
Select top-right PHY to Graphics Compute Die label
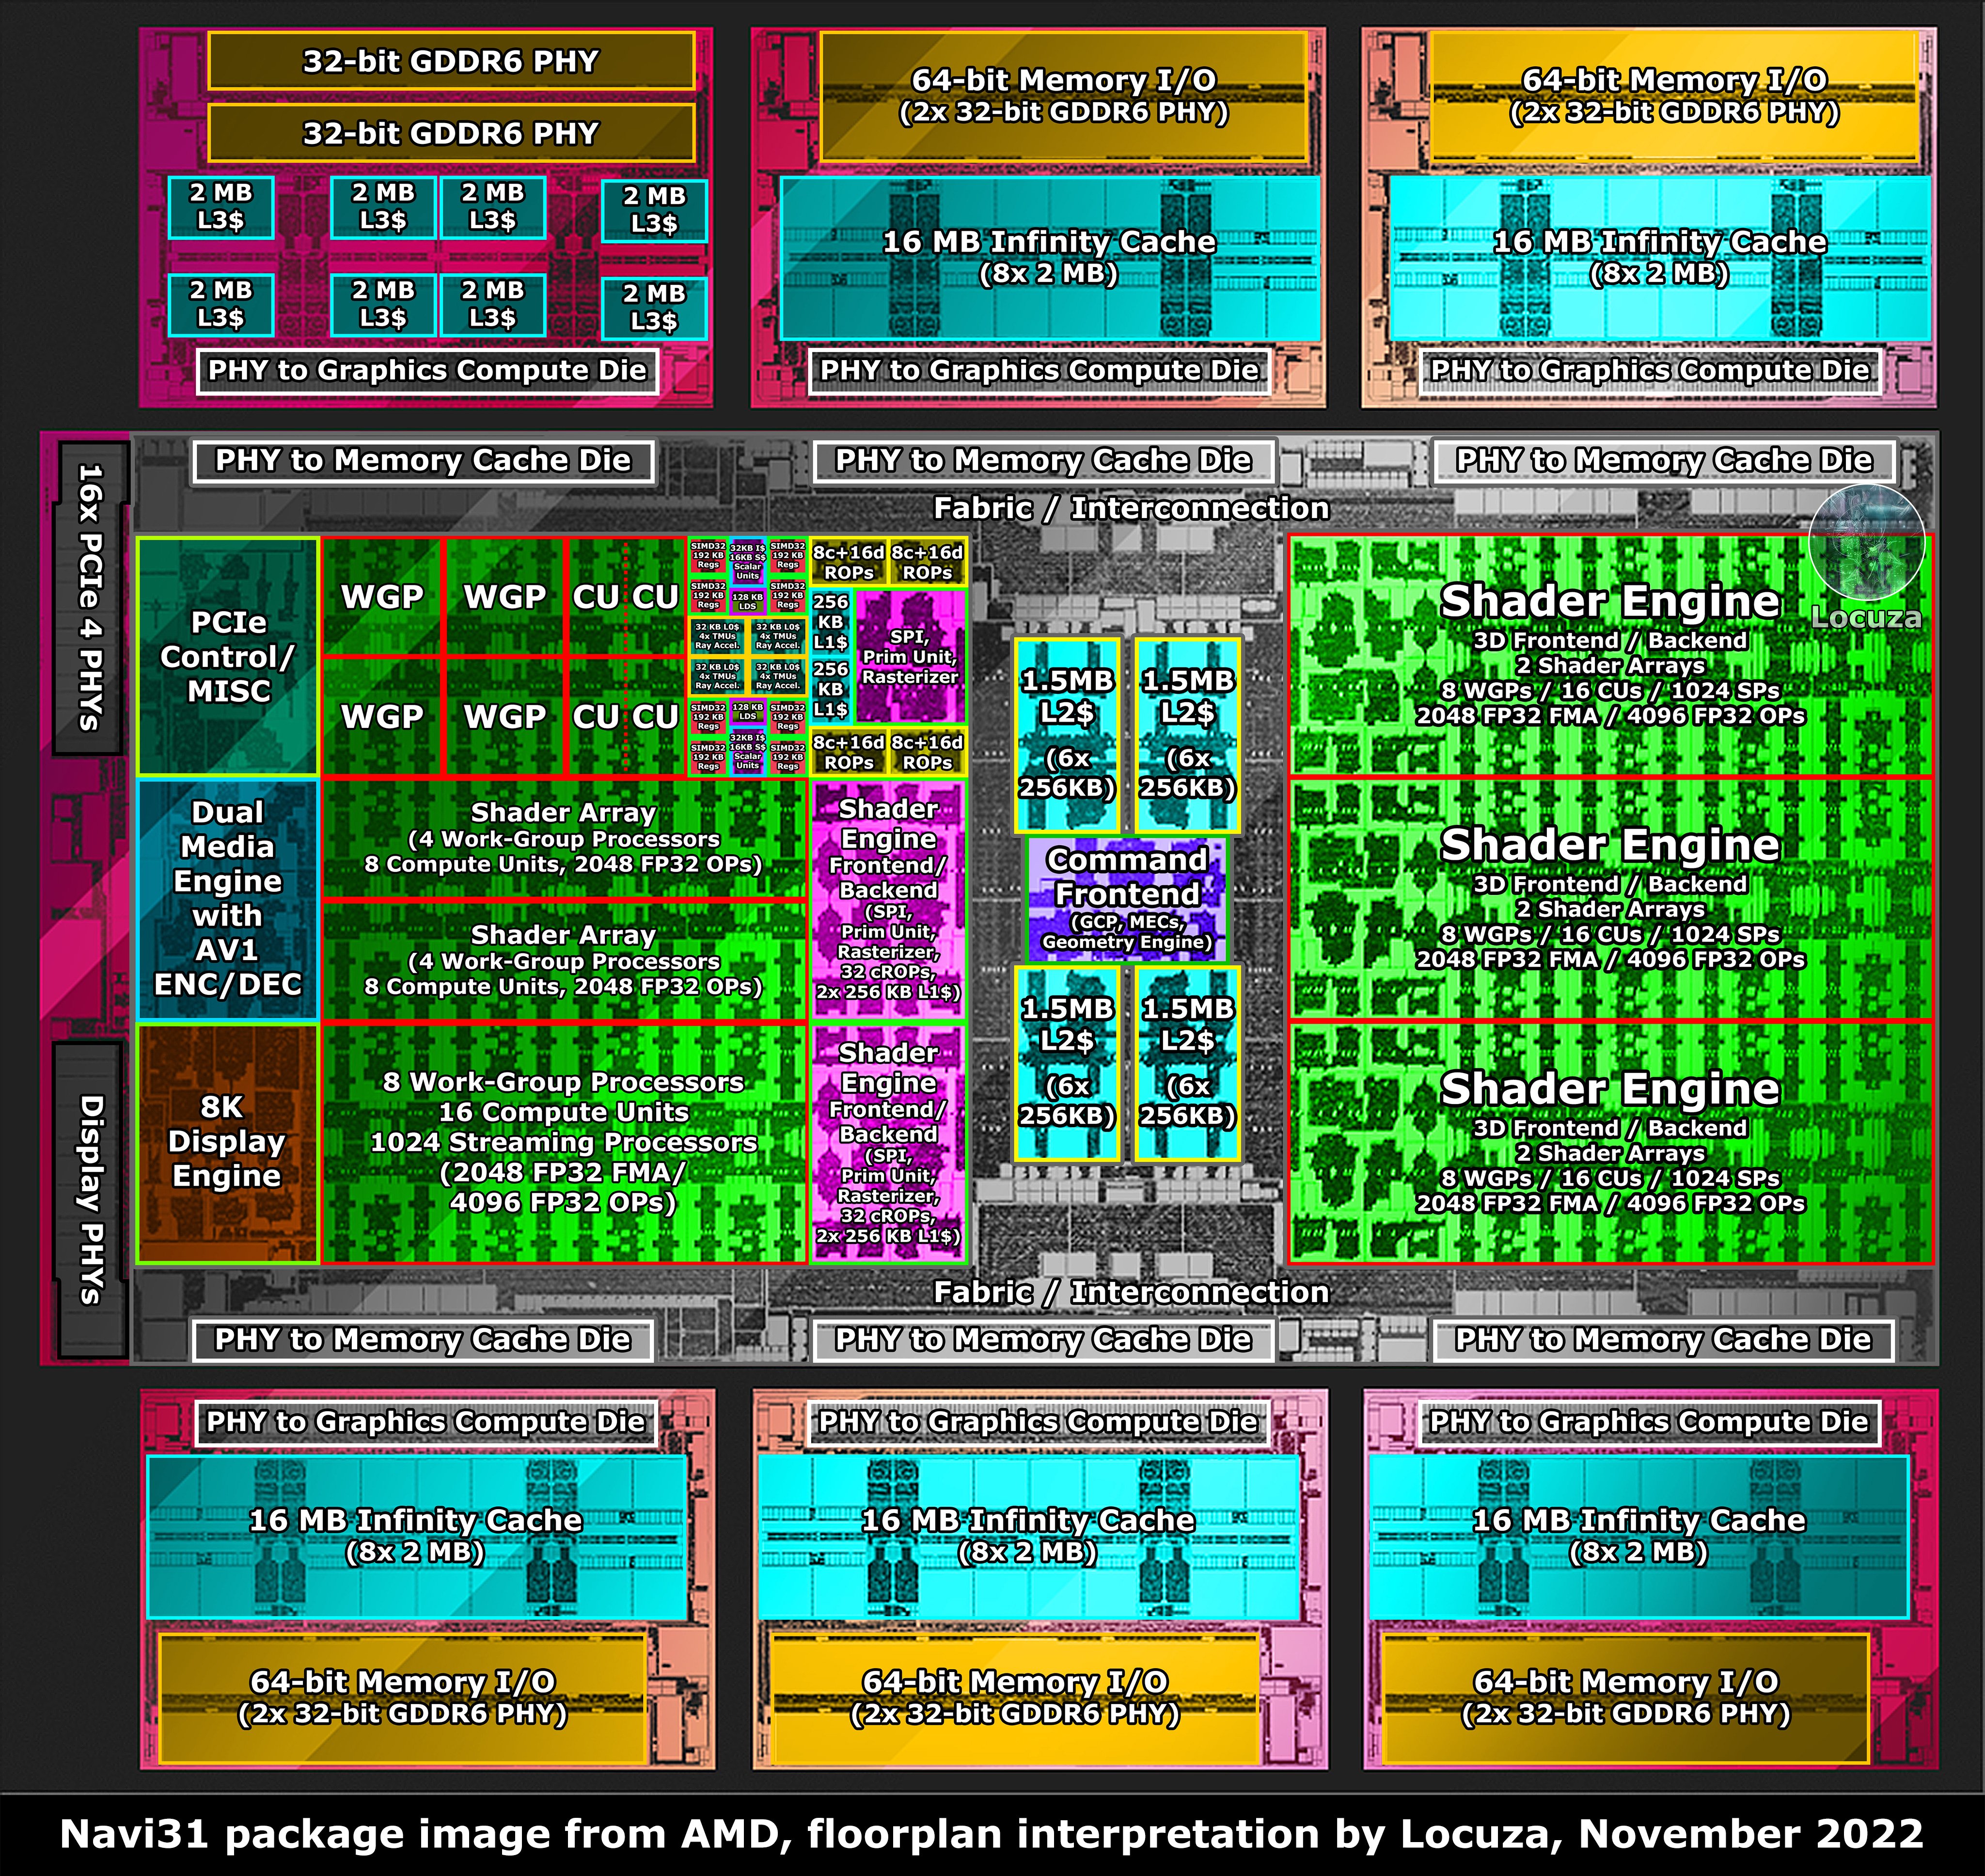tap(1650, 371)
